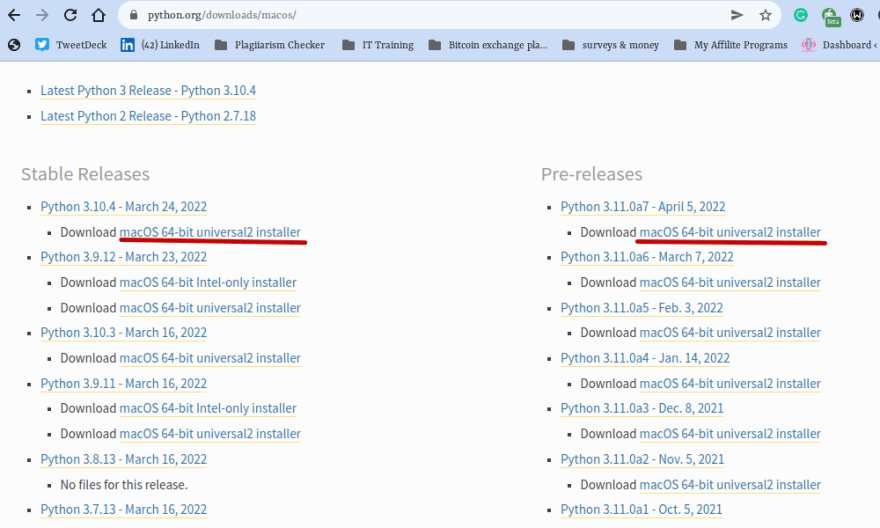880x528 pixels.
Task: Open Python 3.11.0a2 - Nov. 5, 2021 pre-release
Action: click(642, 460)
